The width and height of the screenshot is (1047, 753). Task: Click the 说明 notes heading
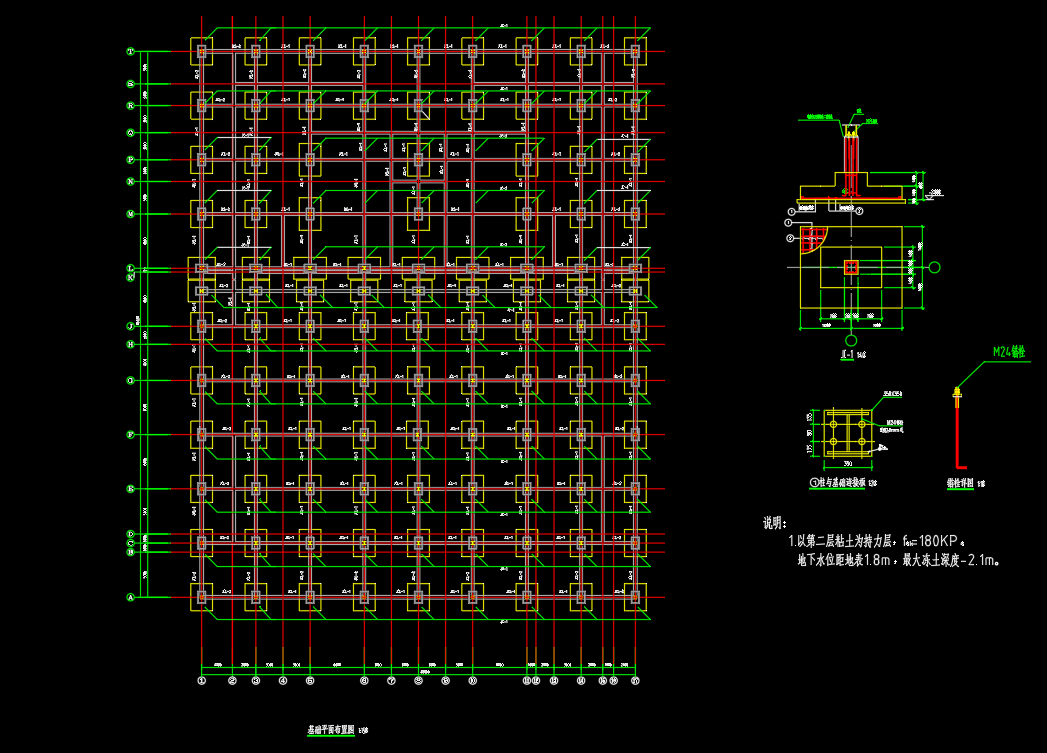(775, 522)
